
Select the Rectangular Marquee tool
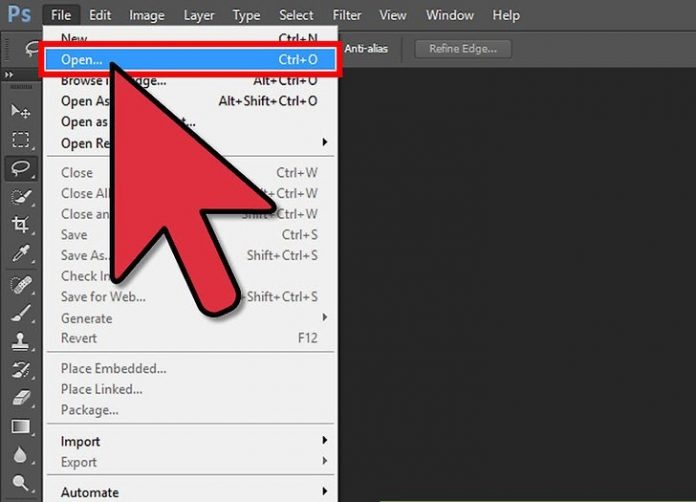tap(20, 139)
